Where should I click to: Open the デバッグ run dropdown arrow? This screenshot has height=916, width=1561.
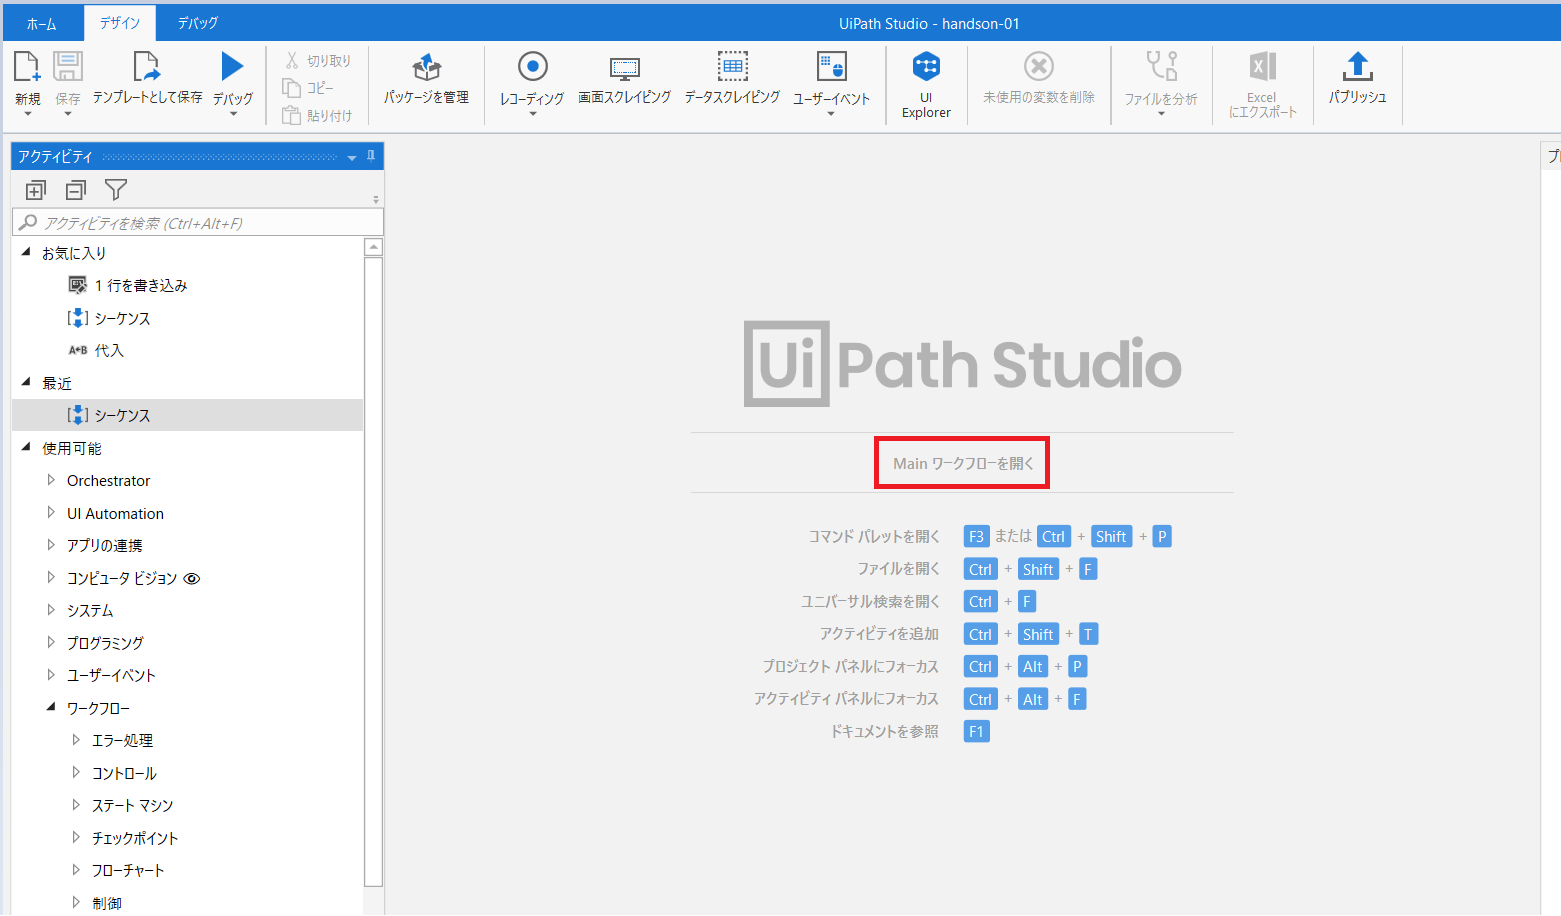[x=233, y=114]
